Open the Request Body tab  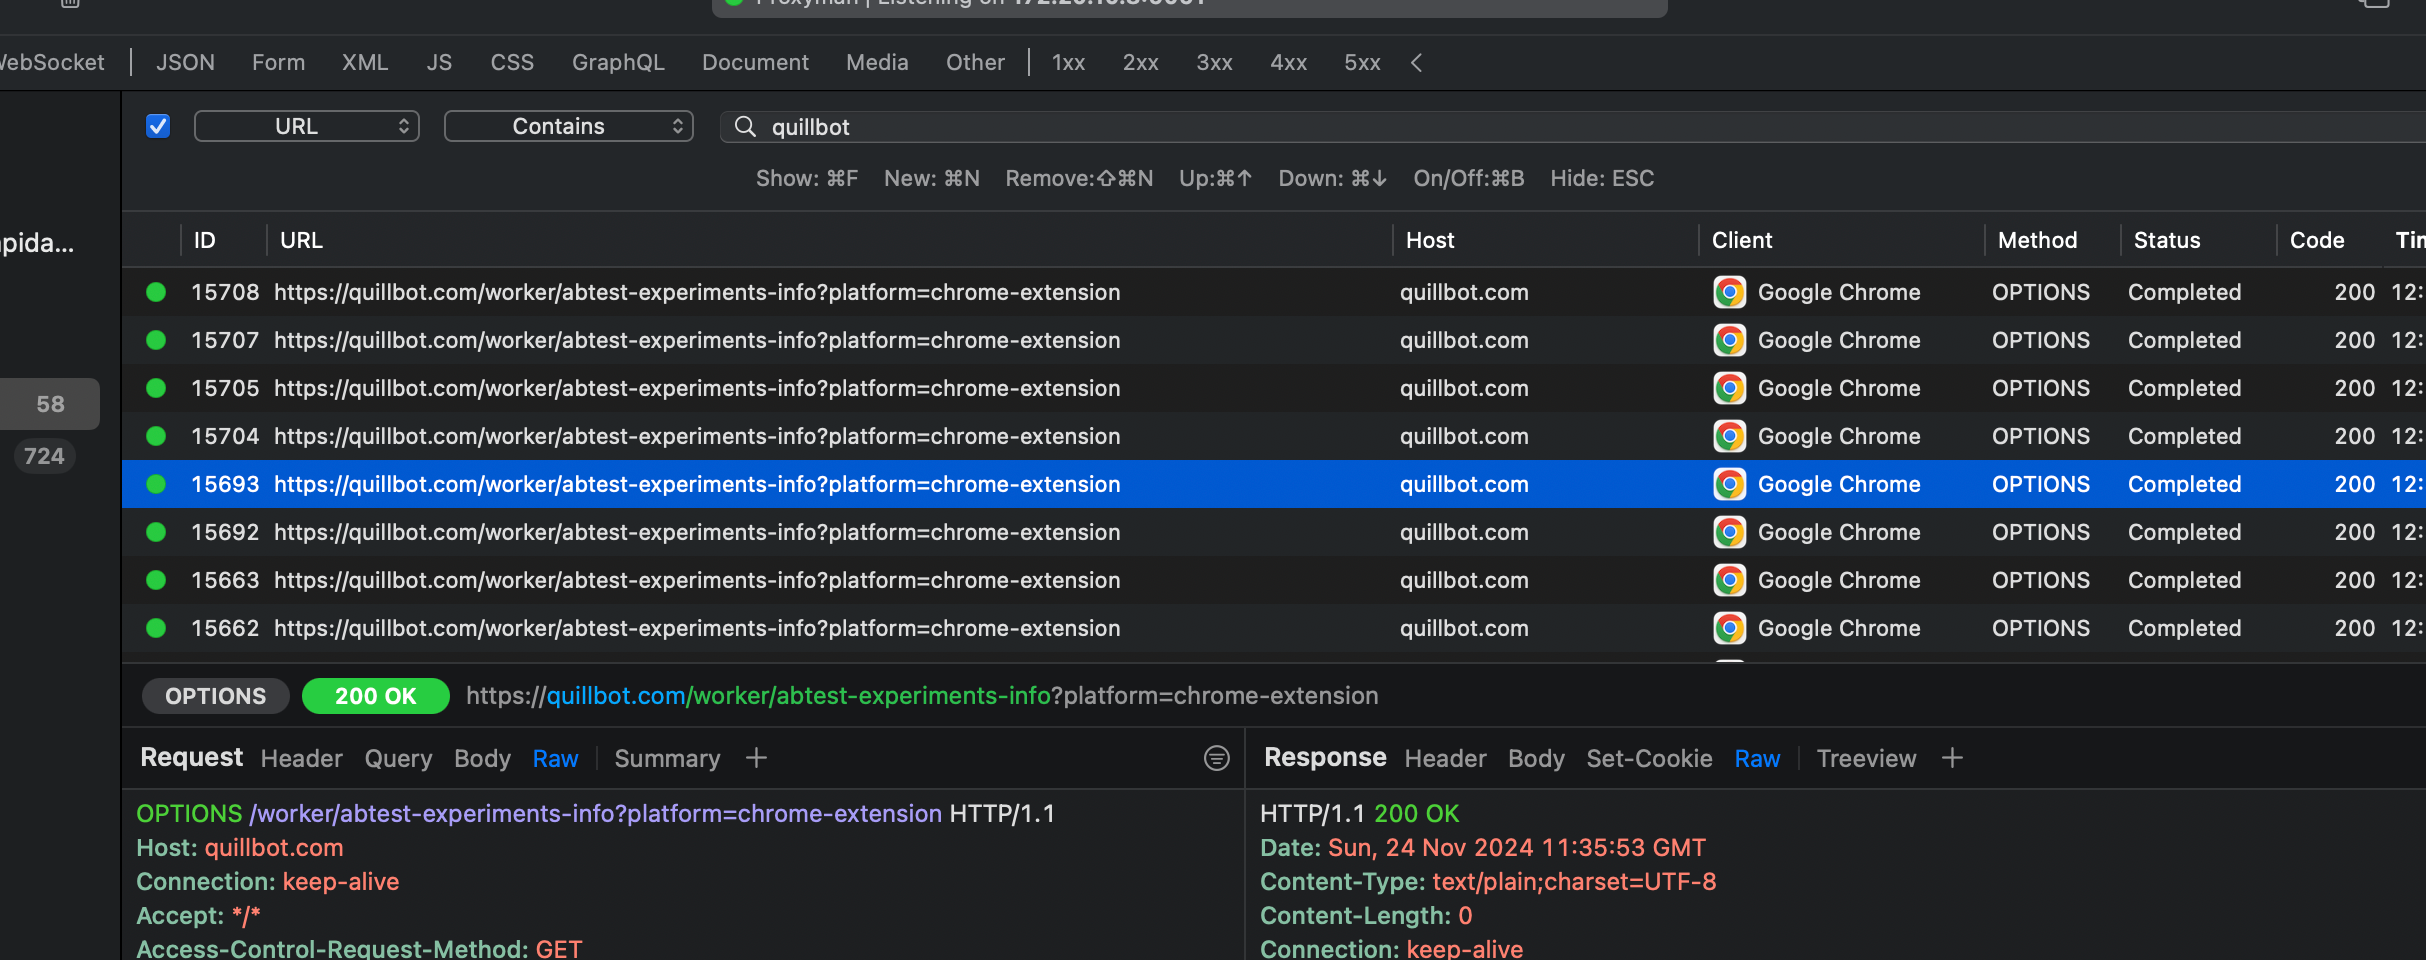482,758
